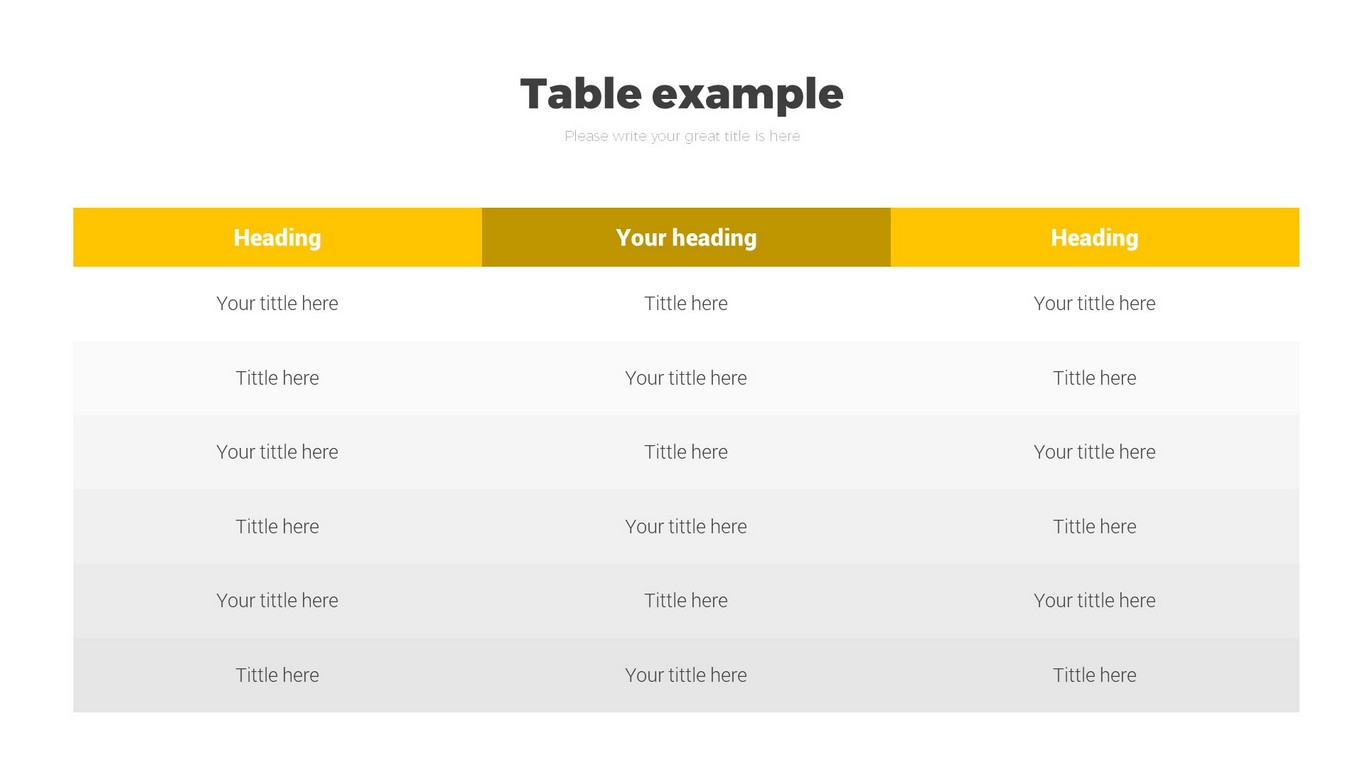Select the last column's "Heading" header cell

coord(1094,237)
